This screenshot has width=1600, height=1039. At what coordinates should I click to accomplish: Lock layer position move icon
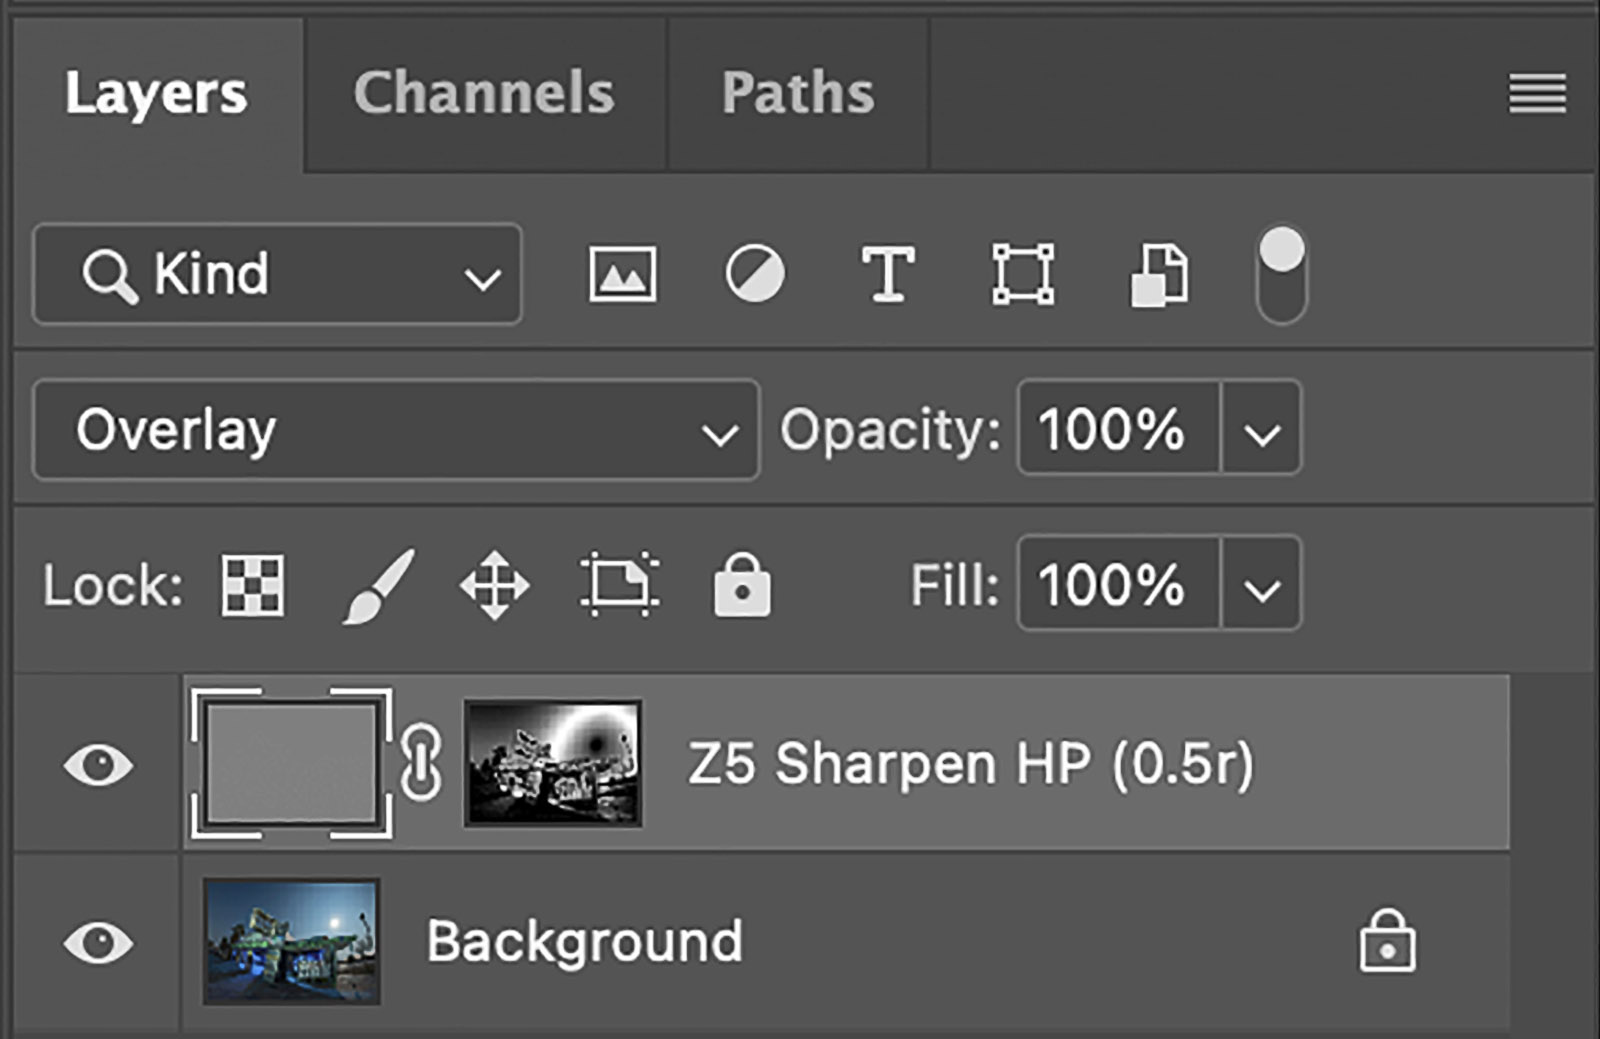tap(494, 585)
